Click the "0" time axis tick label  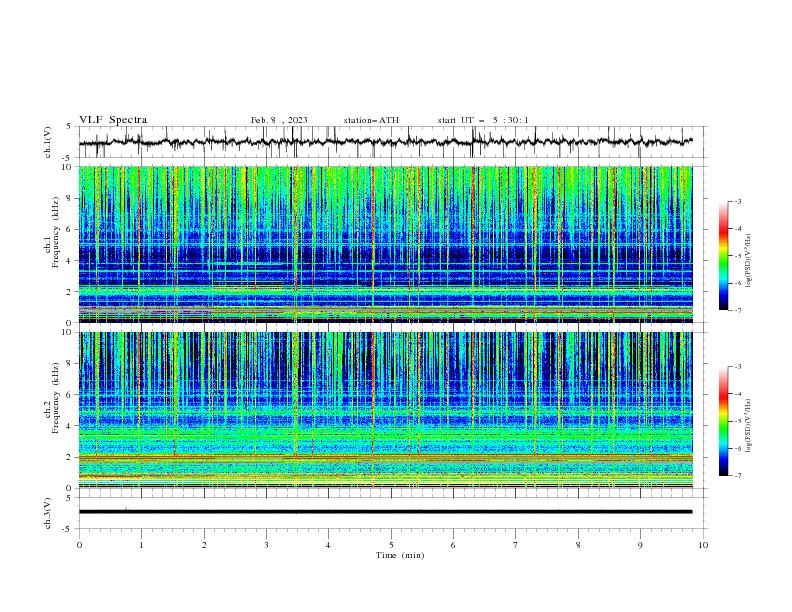pos(79,545)
